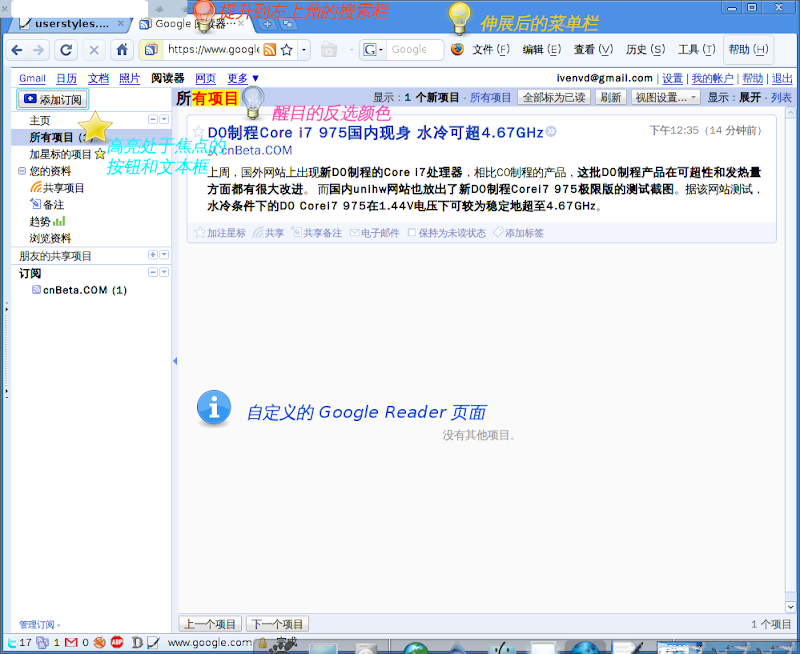Open 朋友的共享项目 options dropdown arrow
Image resolution: width=800 pixels, height=654 pixels.
point(164,255)
